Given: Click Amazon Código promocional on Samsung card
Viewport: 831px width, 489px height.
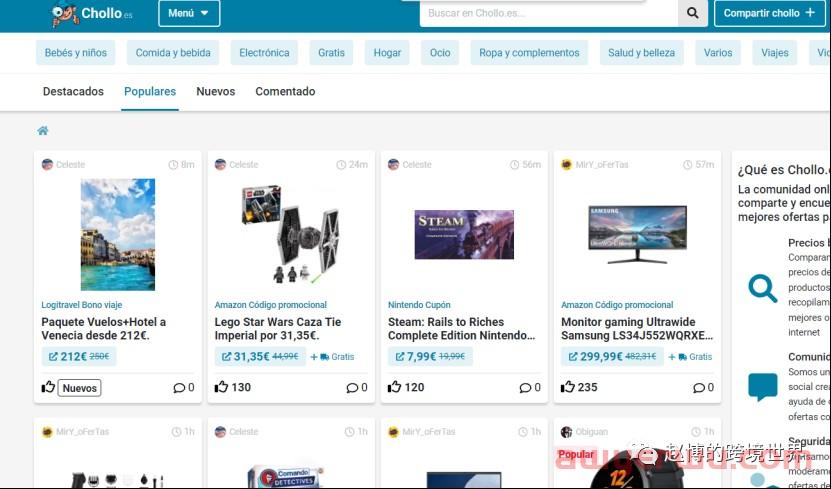Looking at the screenshot, I should (x=617, y=305).
